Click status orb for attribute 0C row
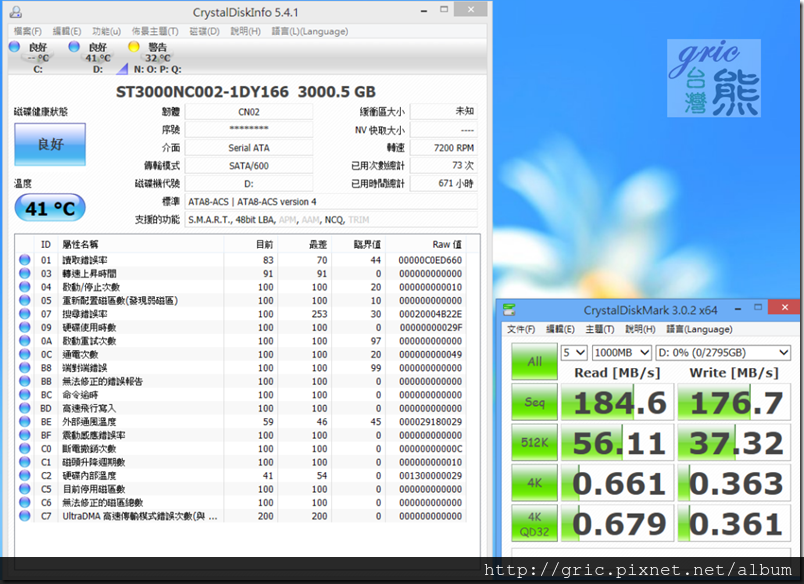 click(25, 354)
